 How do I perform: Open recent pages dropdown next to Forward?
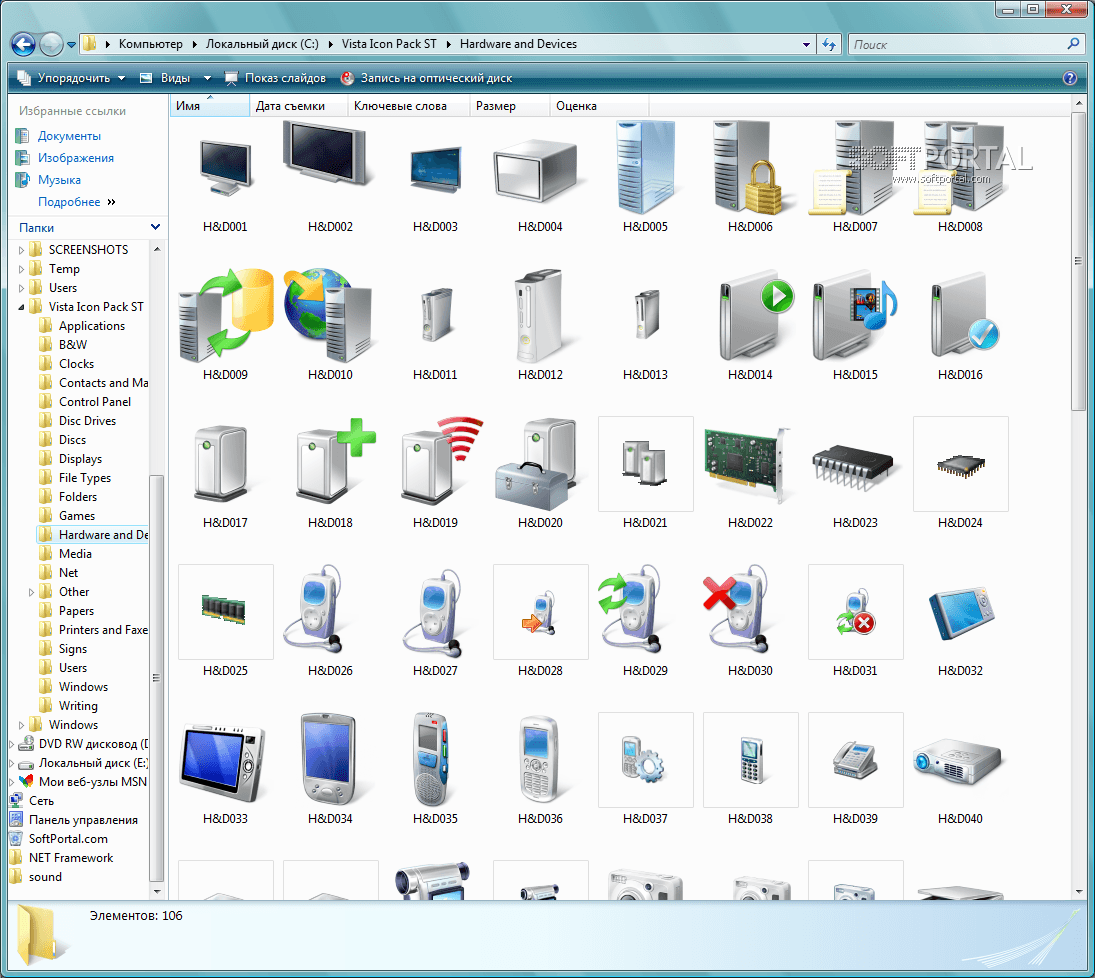click(71, 45)
